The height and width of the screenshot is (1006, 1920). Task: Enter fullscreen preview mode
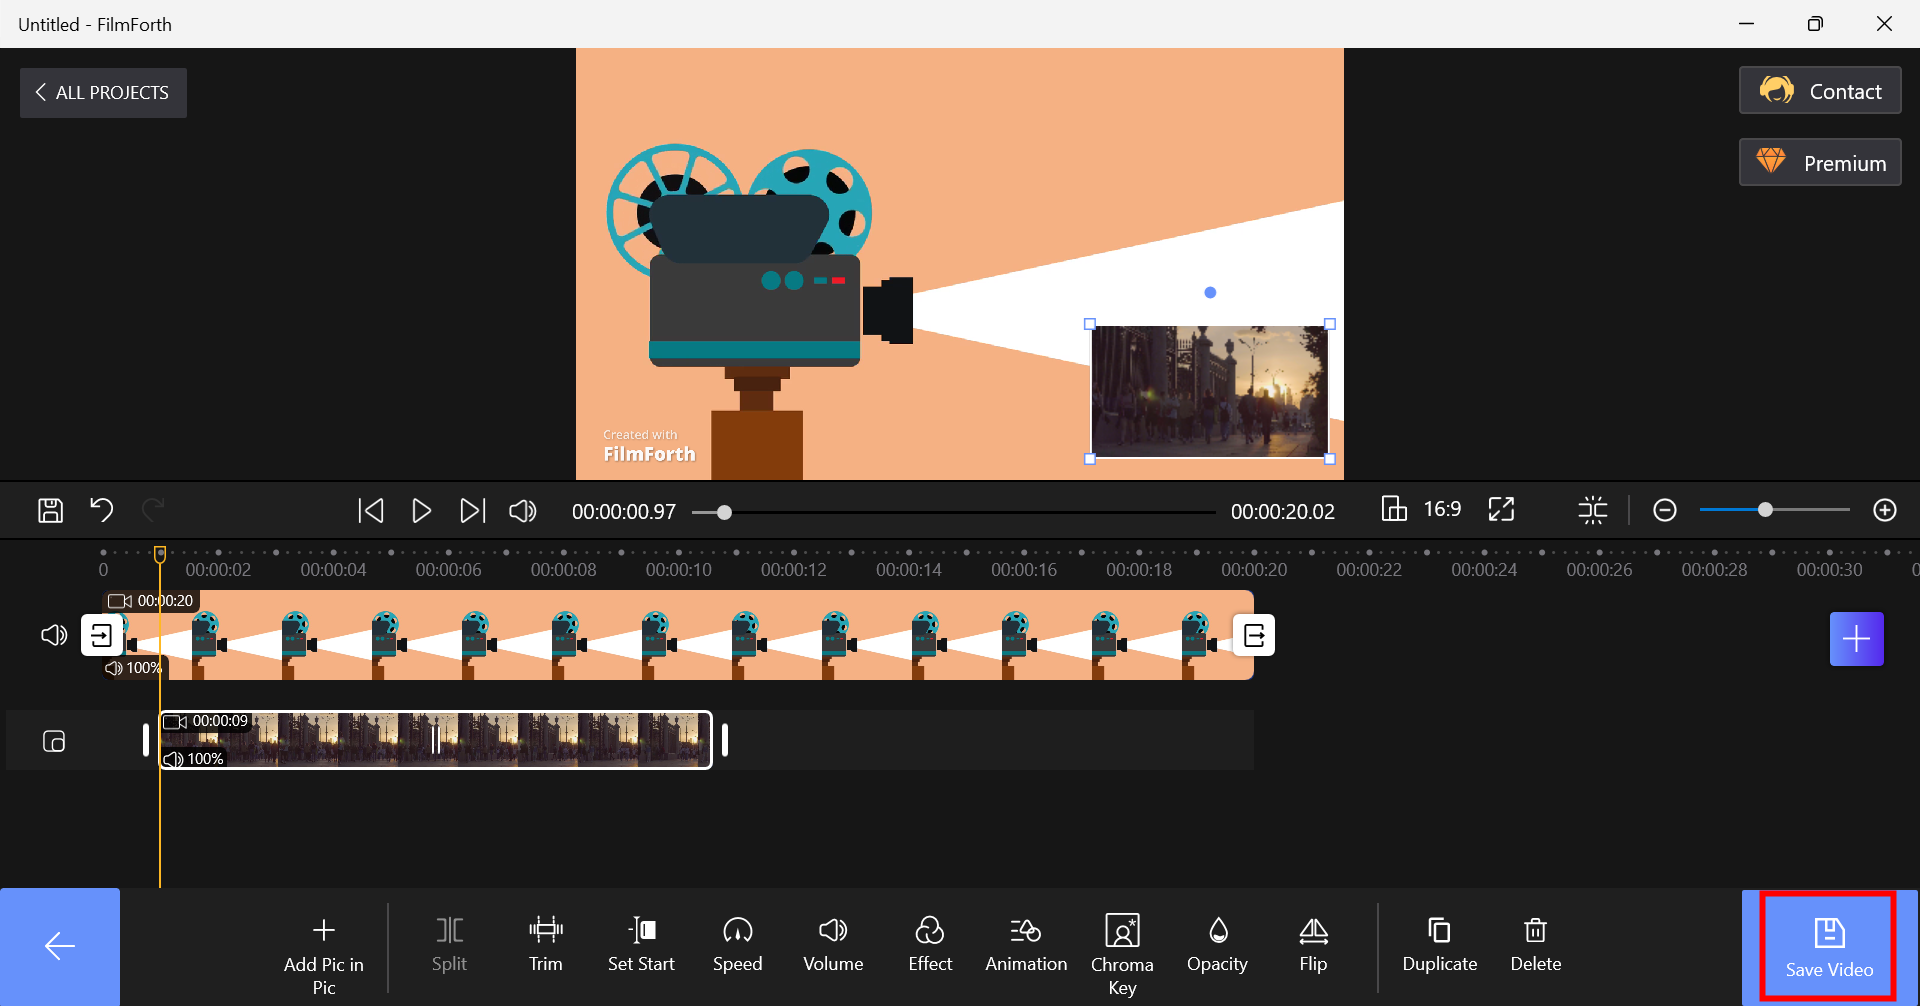click(x=1501, y=509)
